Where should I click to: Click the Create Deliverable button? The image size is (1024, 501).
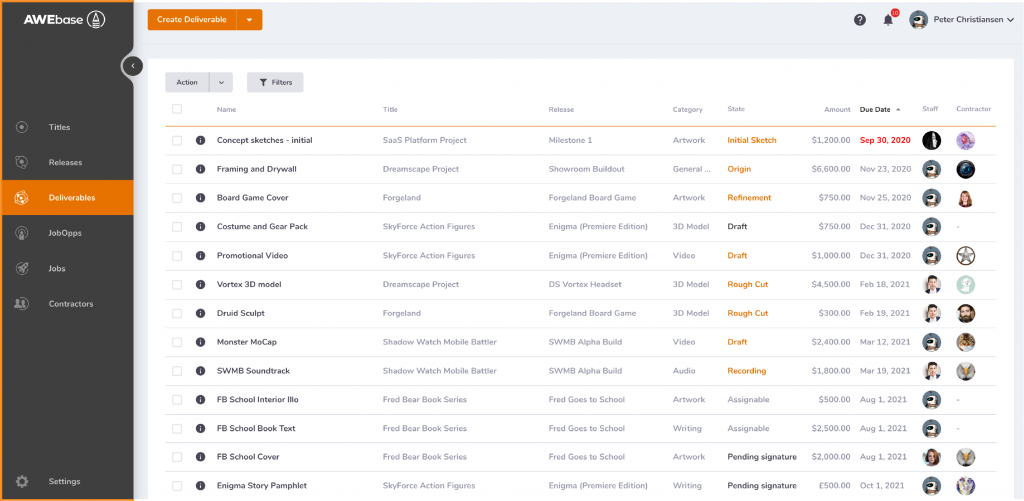coord(192,20)
